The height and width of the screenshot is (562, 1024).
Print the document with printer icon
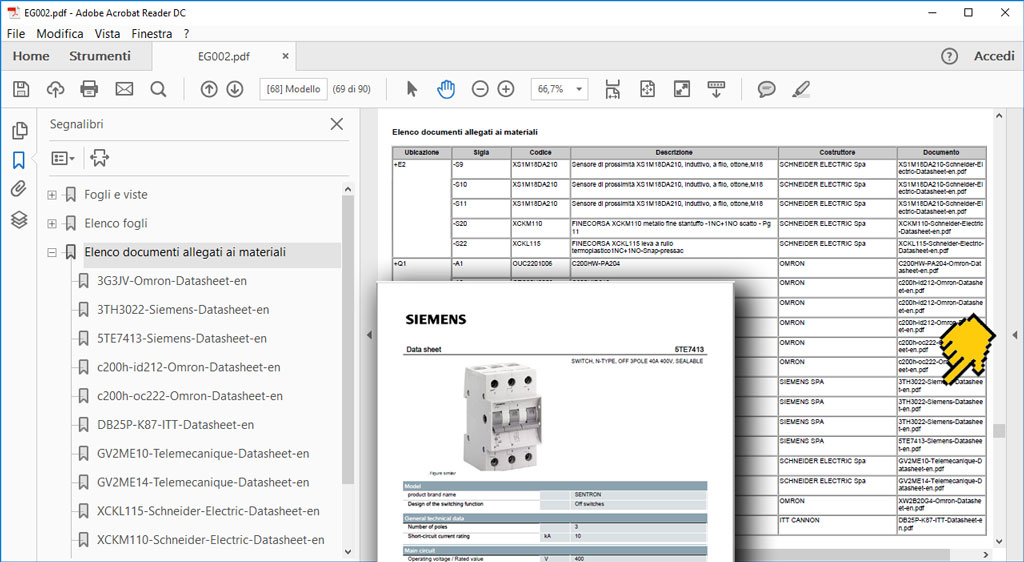tap(89, 89)
